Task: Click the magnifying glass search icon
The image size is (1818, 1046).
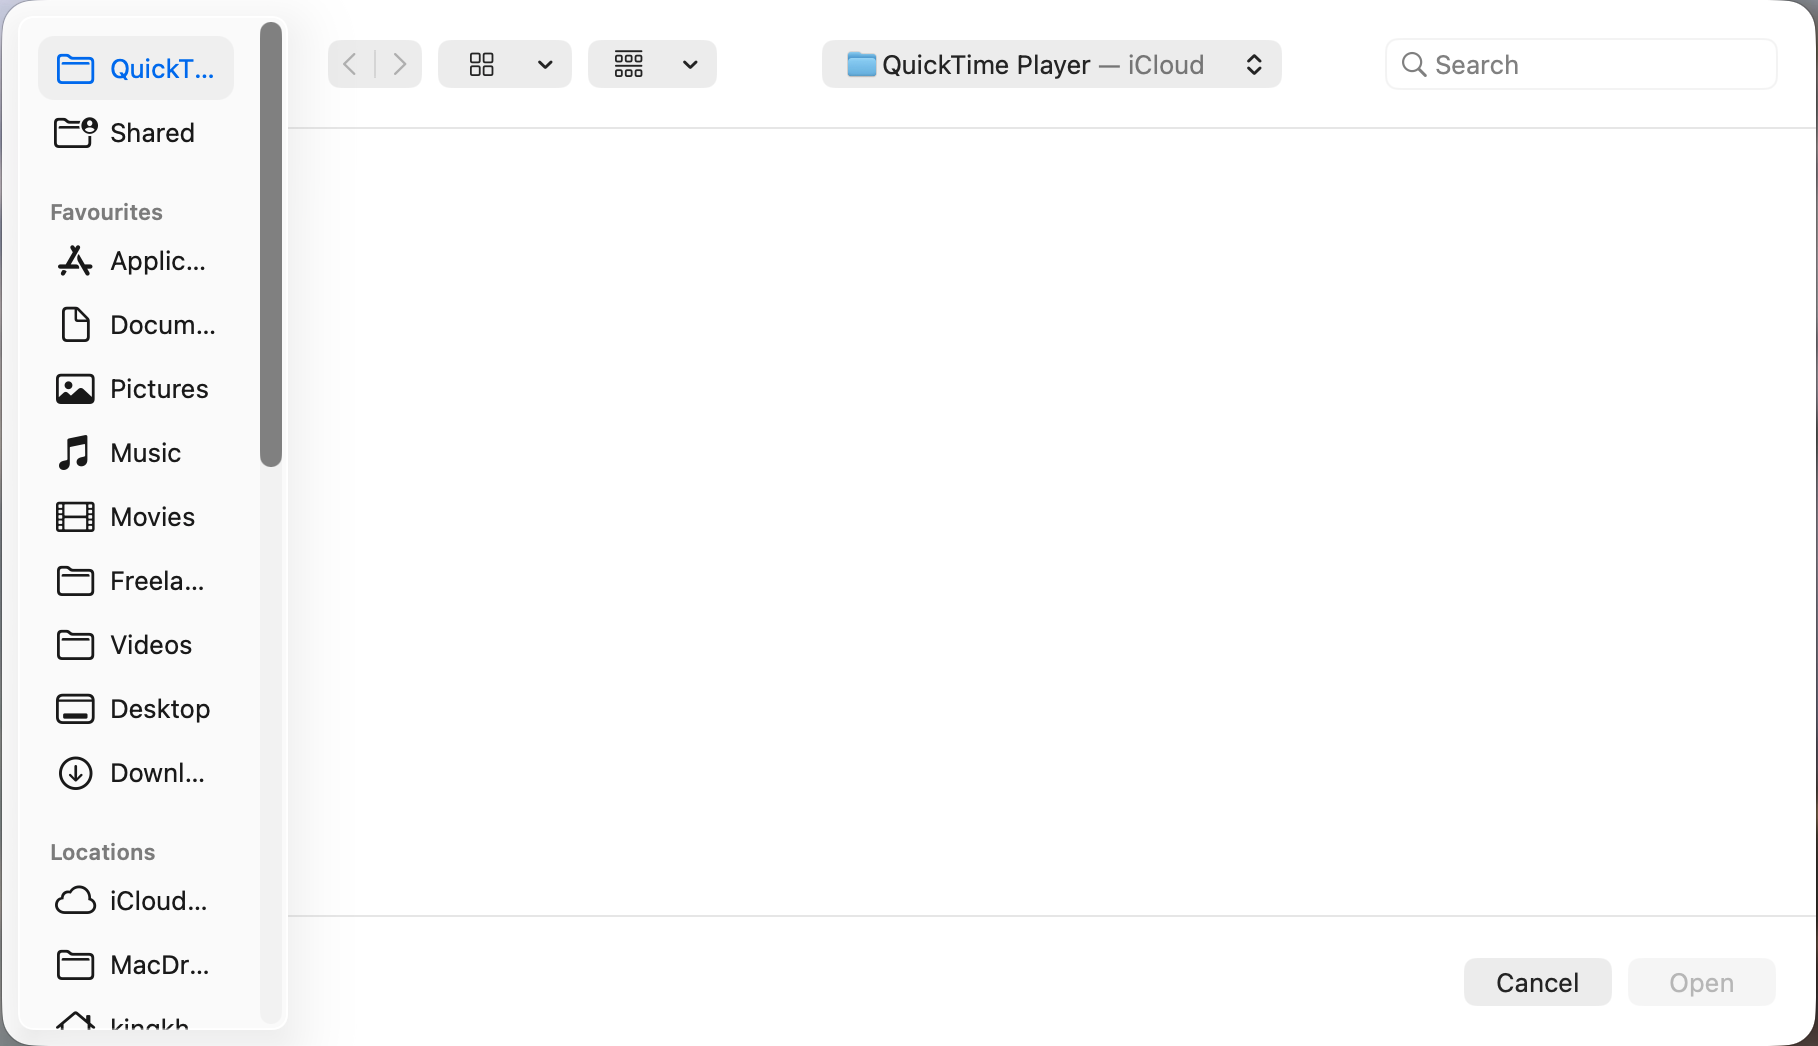Action: pyautogui.click(x=1413, y=65)
